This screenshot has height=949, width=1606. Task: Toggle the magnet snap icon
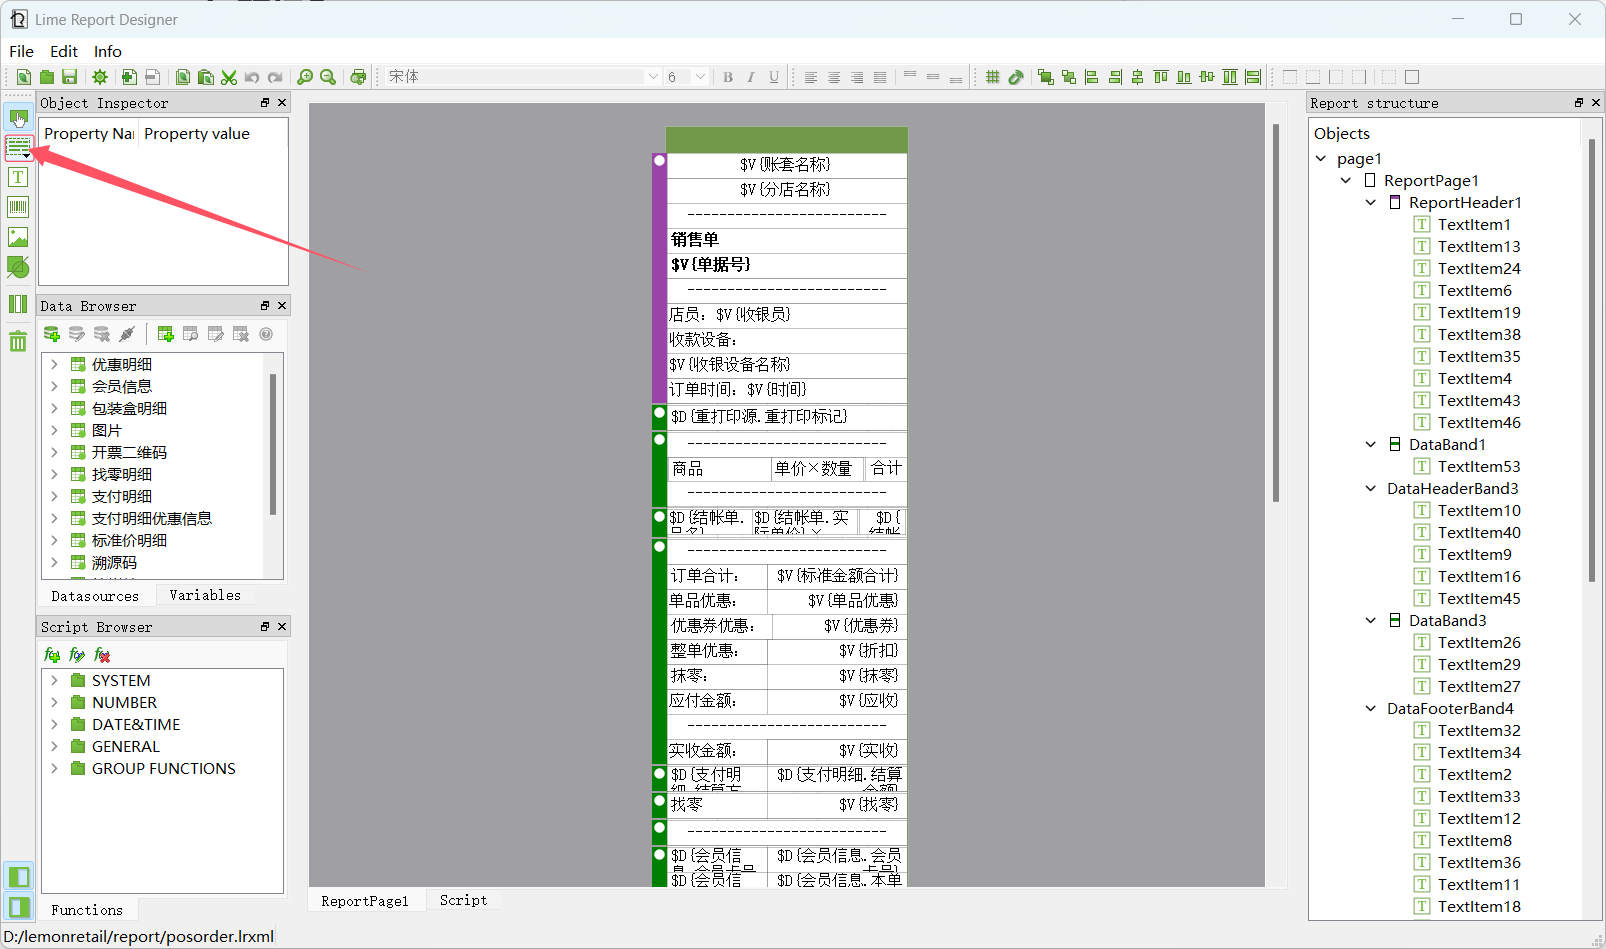1016,77
